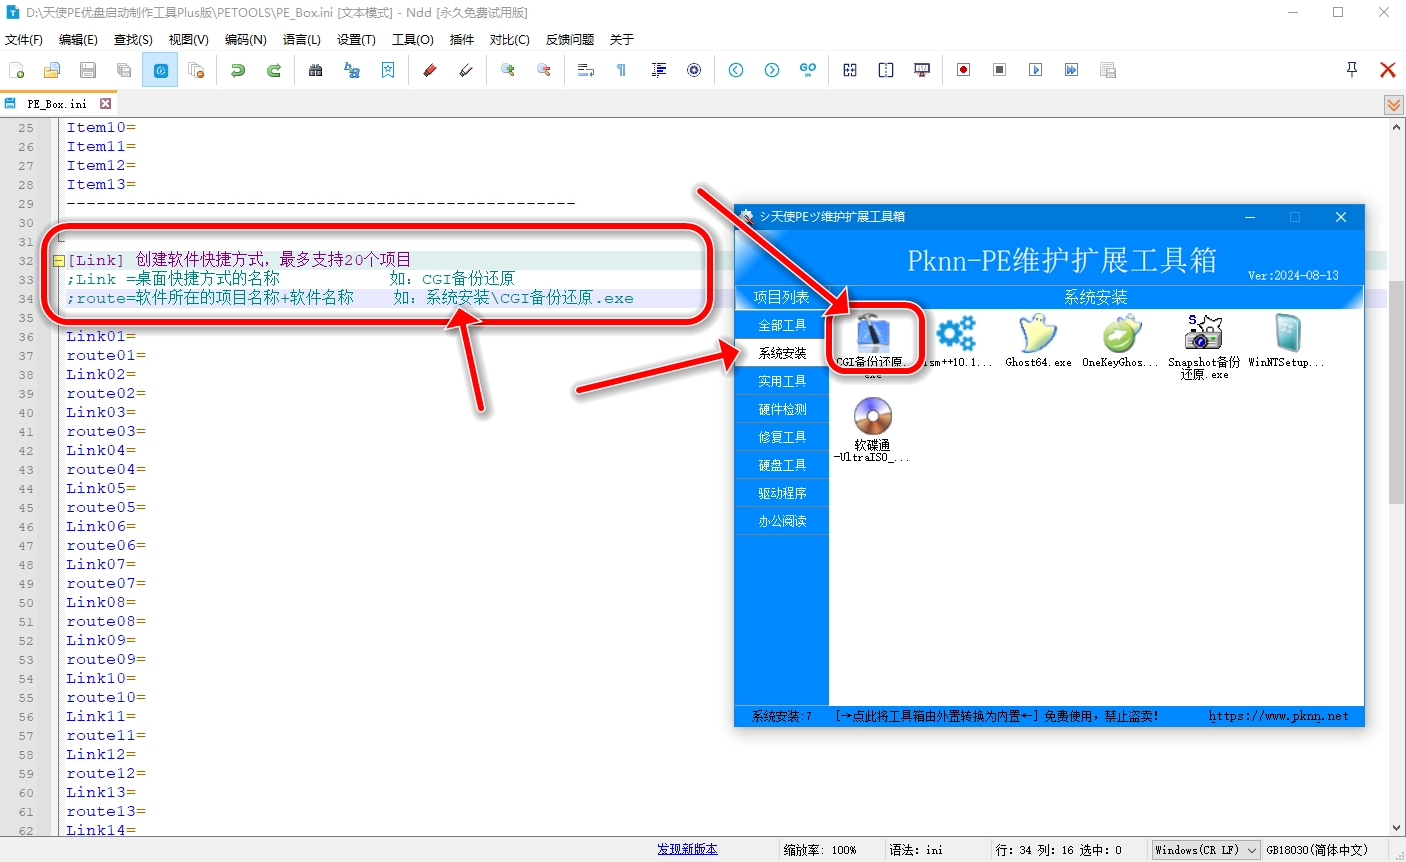Open the 编码(N) menu
The height and width of the screenshot is (862, 1406).
coord(245,40)
